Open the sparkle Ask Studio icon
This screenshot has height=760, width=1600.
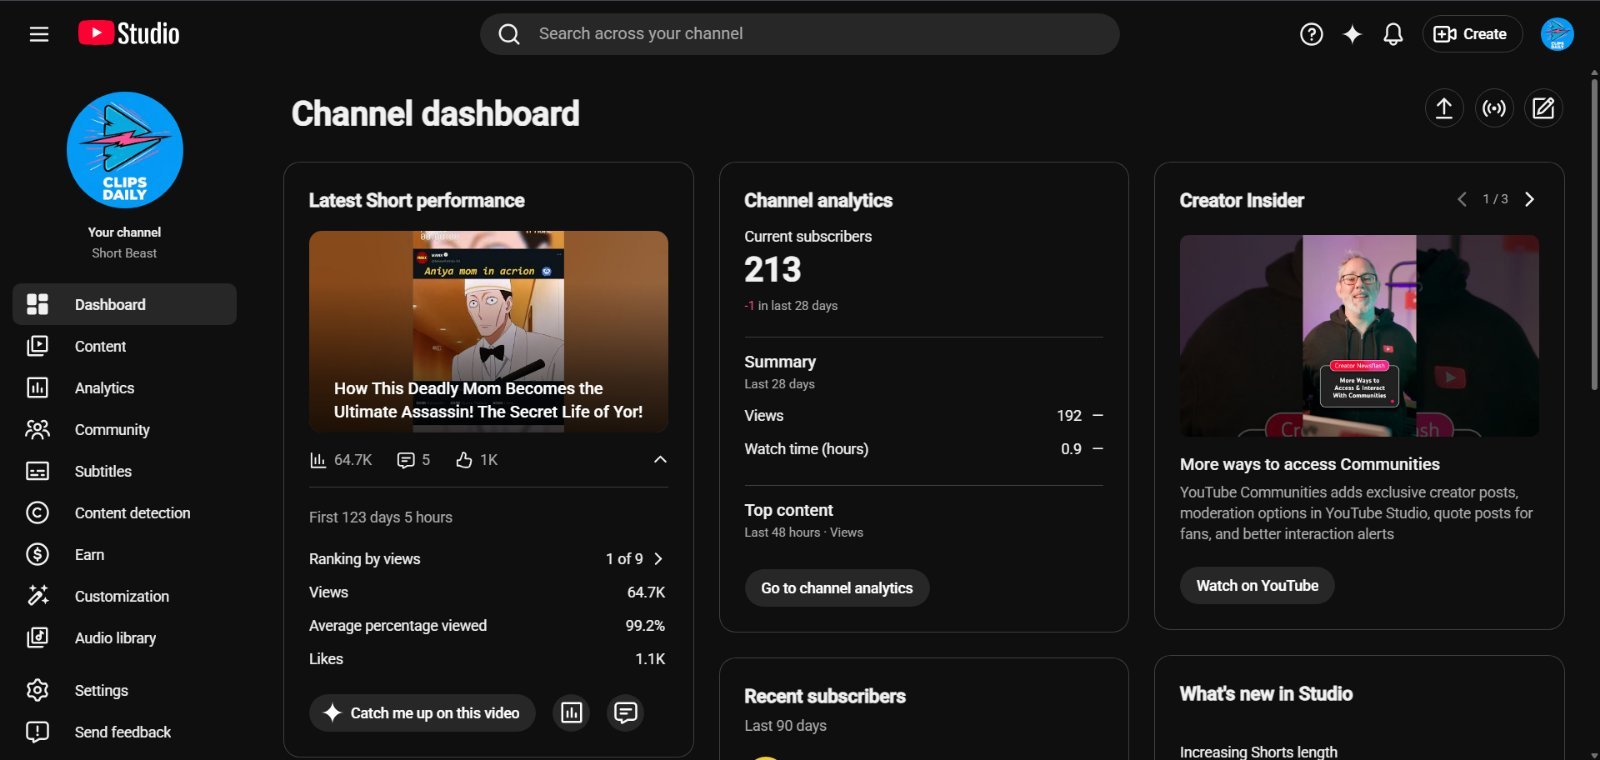[x=1352, y=34]
